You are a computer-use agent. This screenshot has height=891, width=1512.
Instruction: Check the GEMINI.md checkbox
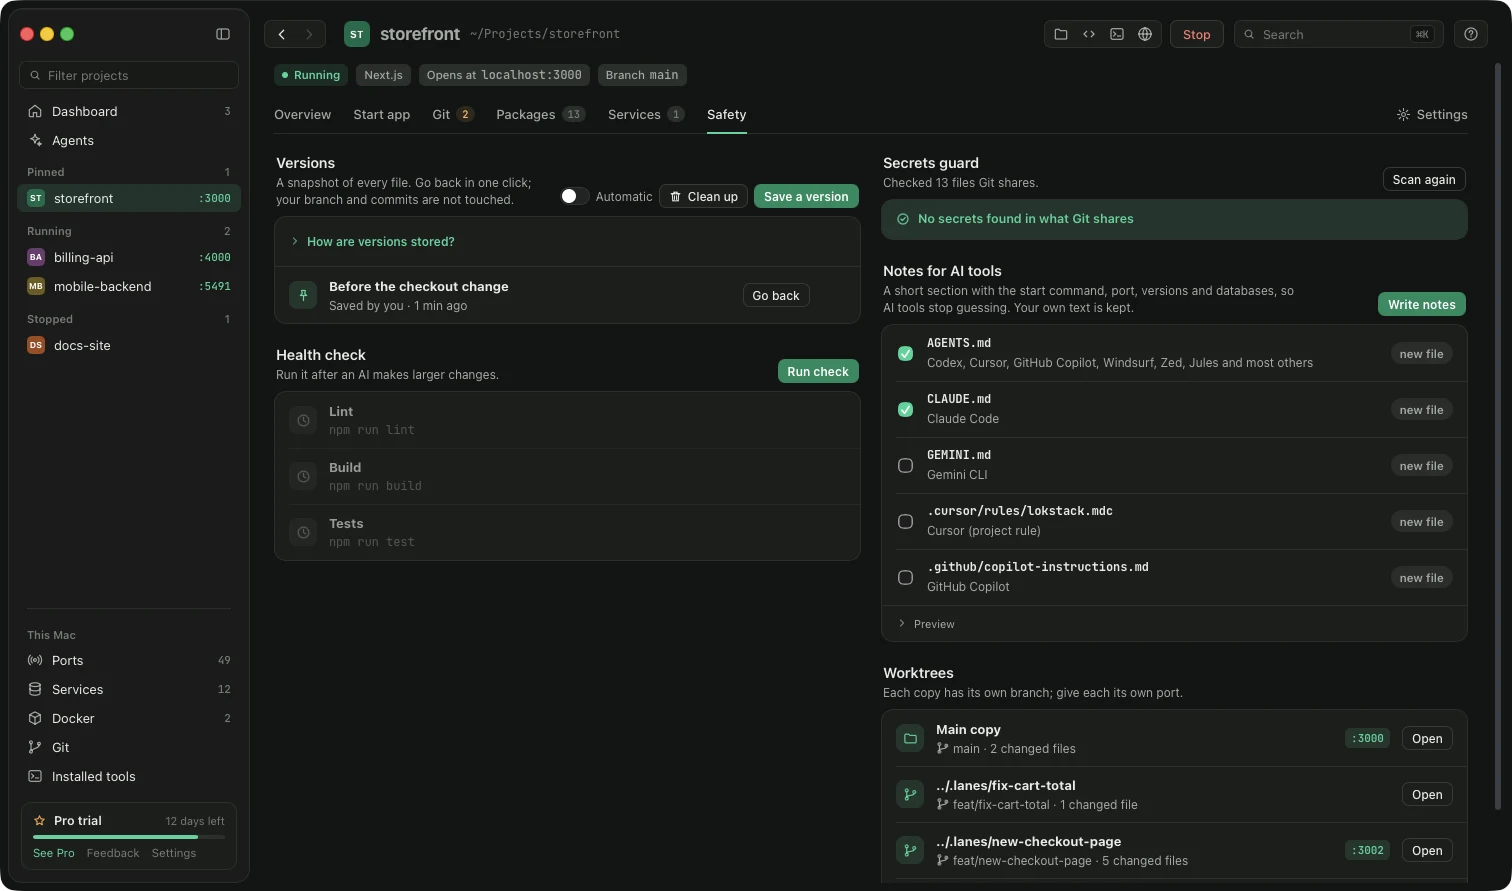pyautogui.click(x=905, y=466)
